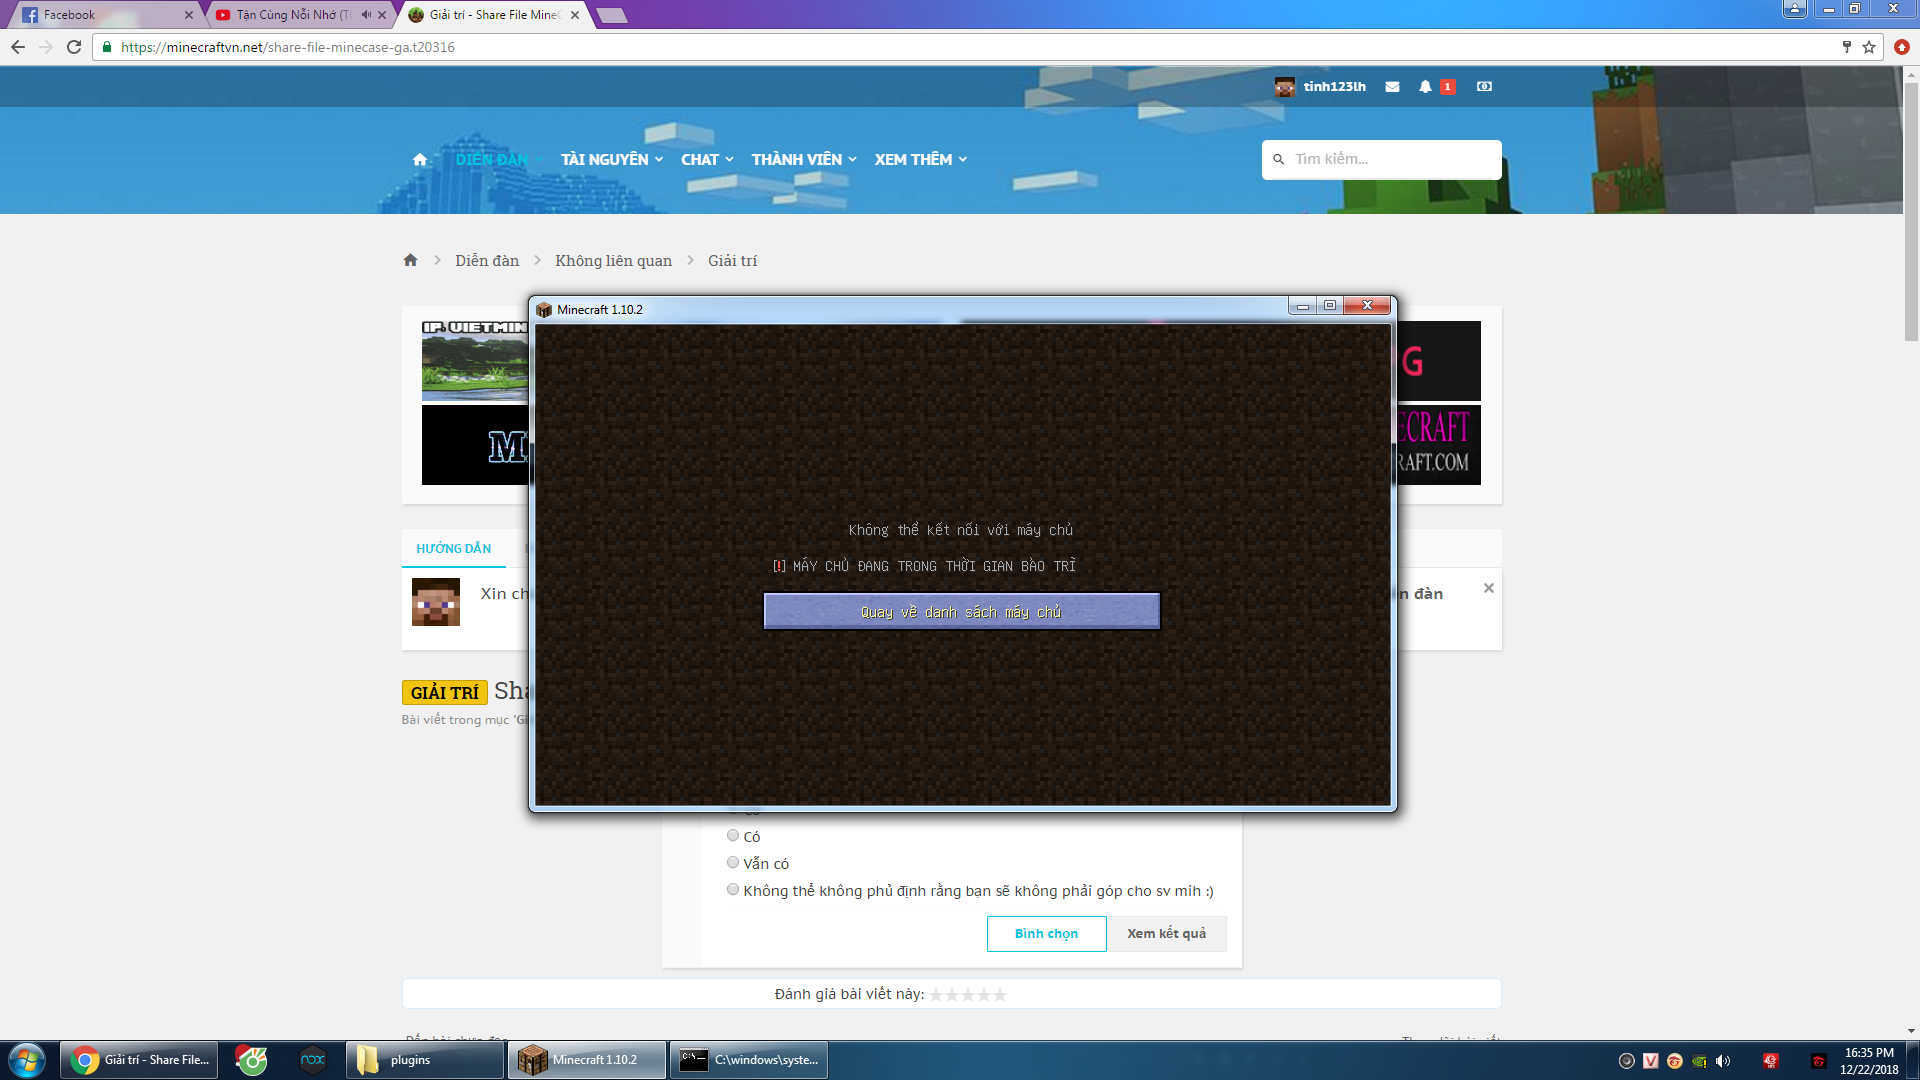The width and height of the screenshot is (1920, 1080).
Task: Select the 'Không thể không phủ định' option
Action: 733,890
